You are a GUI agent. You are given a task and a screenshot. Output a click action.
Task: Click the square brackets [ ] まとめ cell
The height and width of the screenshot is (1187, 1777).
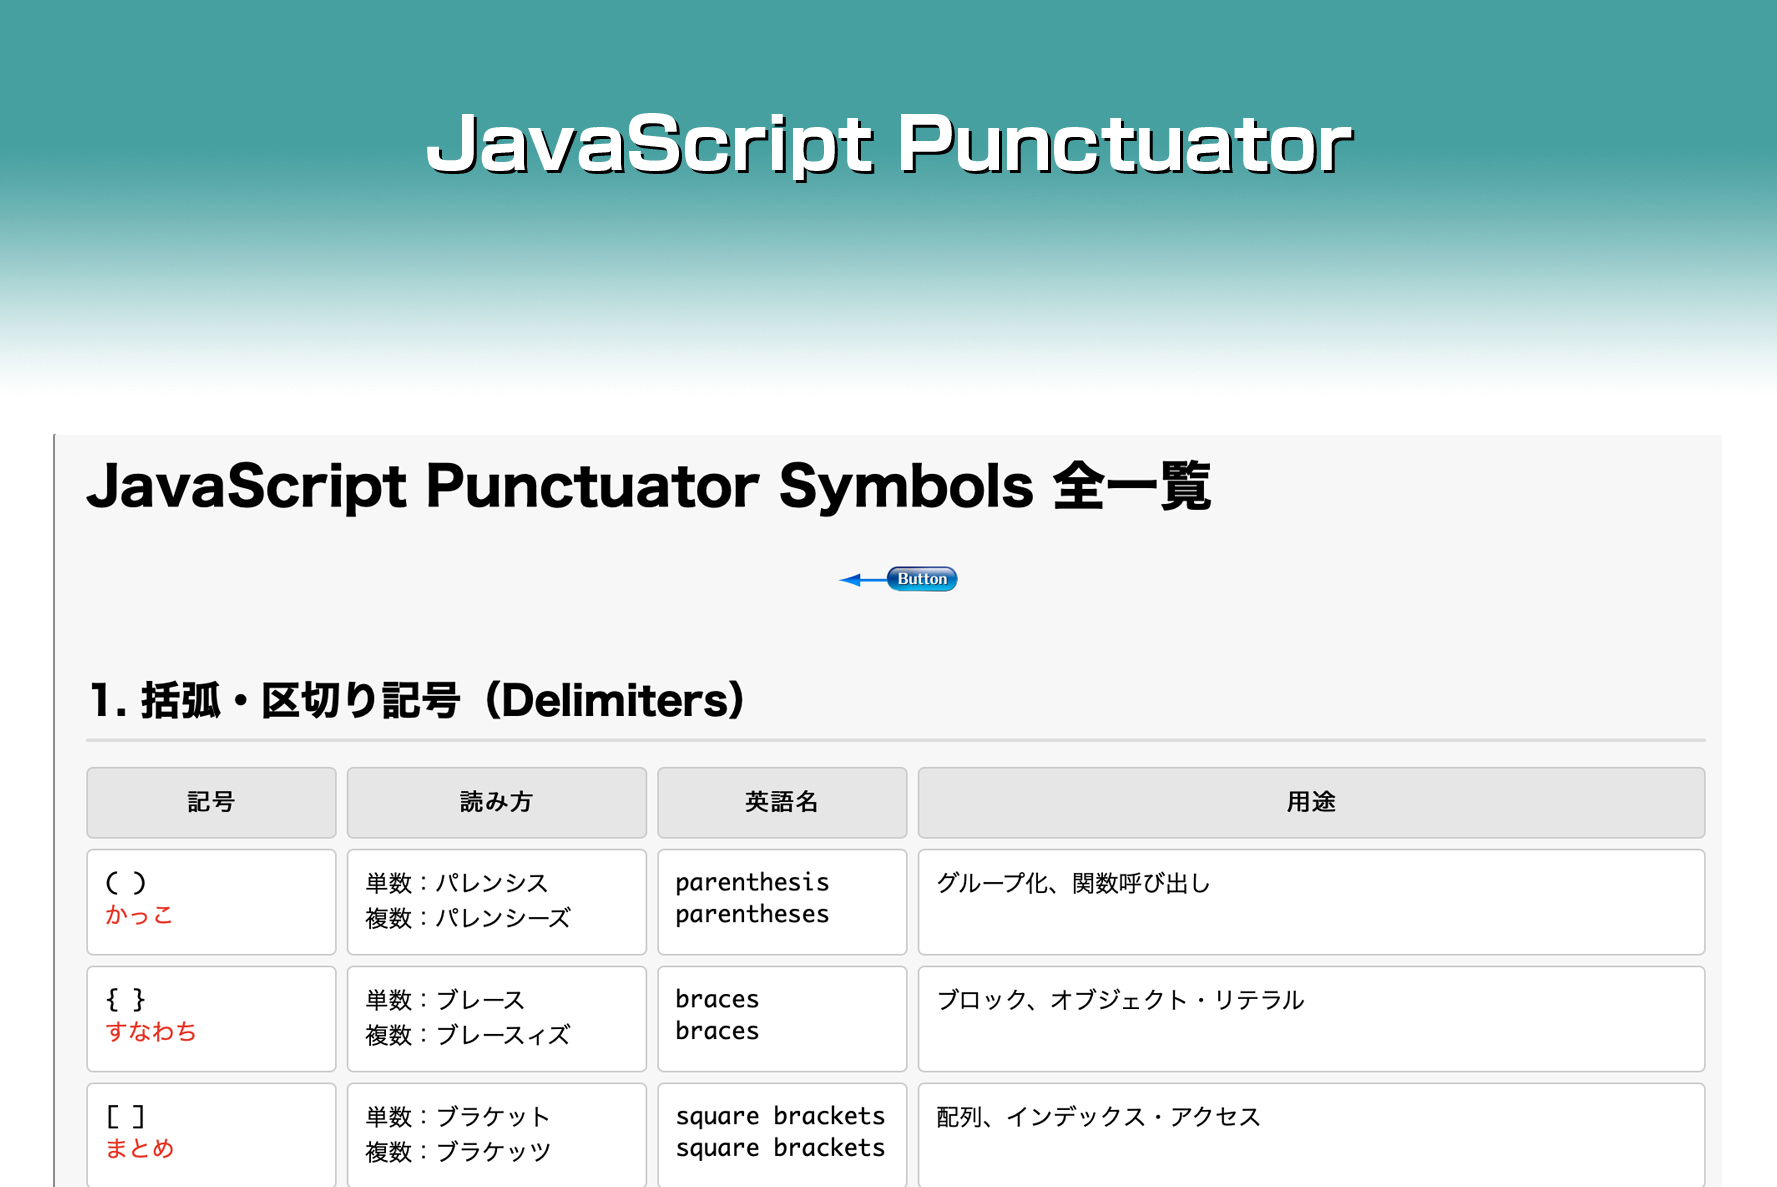tap(211, 1133)
